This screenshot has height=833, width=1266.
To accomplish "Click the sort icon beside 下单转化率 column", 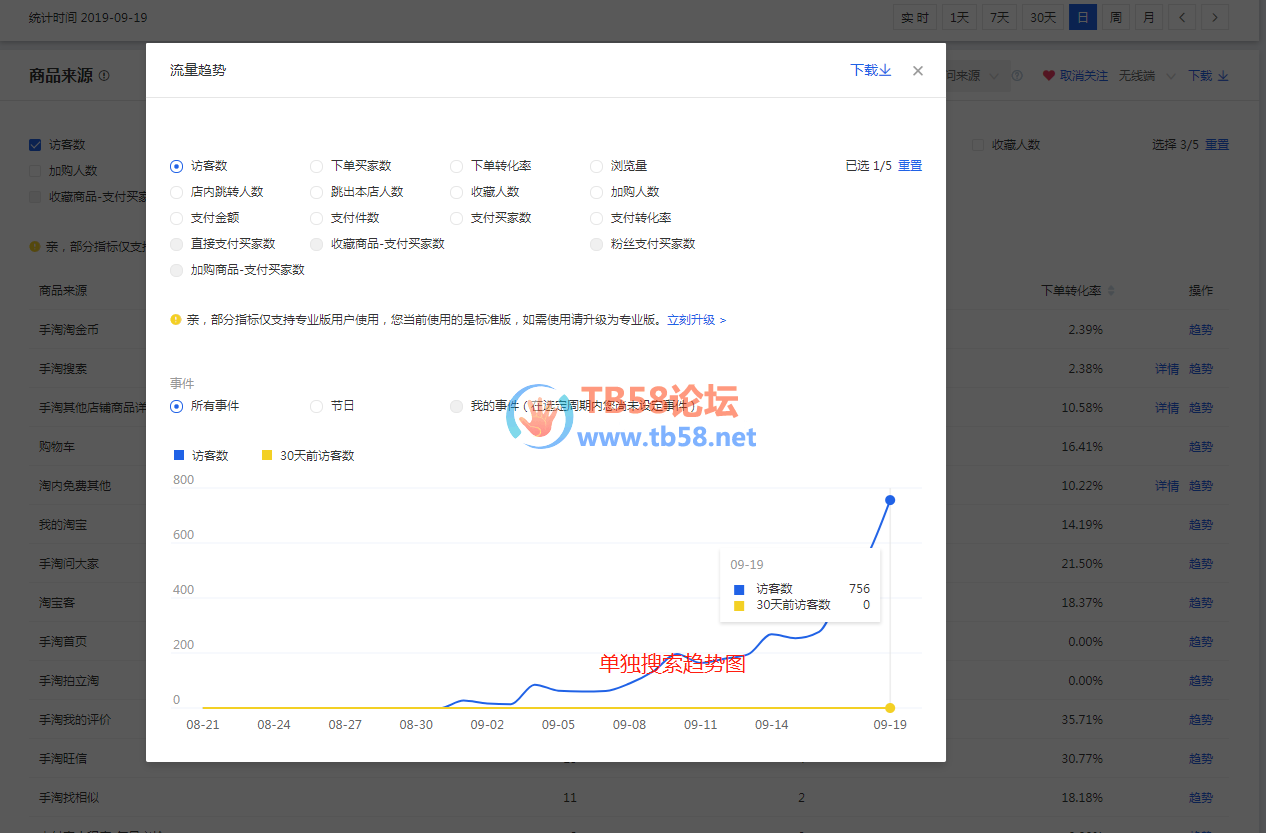I will pyautogui.click(x=1110, y=291).
